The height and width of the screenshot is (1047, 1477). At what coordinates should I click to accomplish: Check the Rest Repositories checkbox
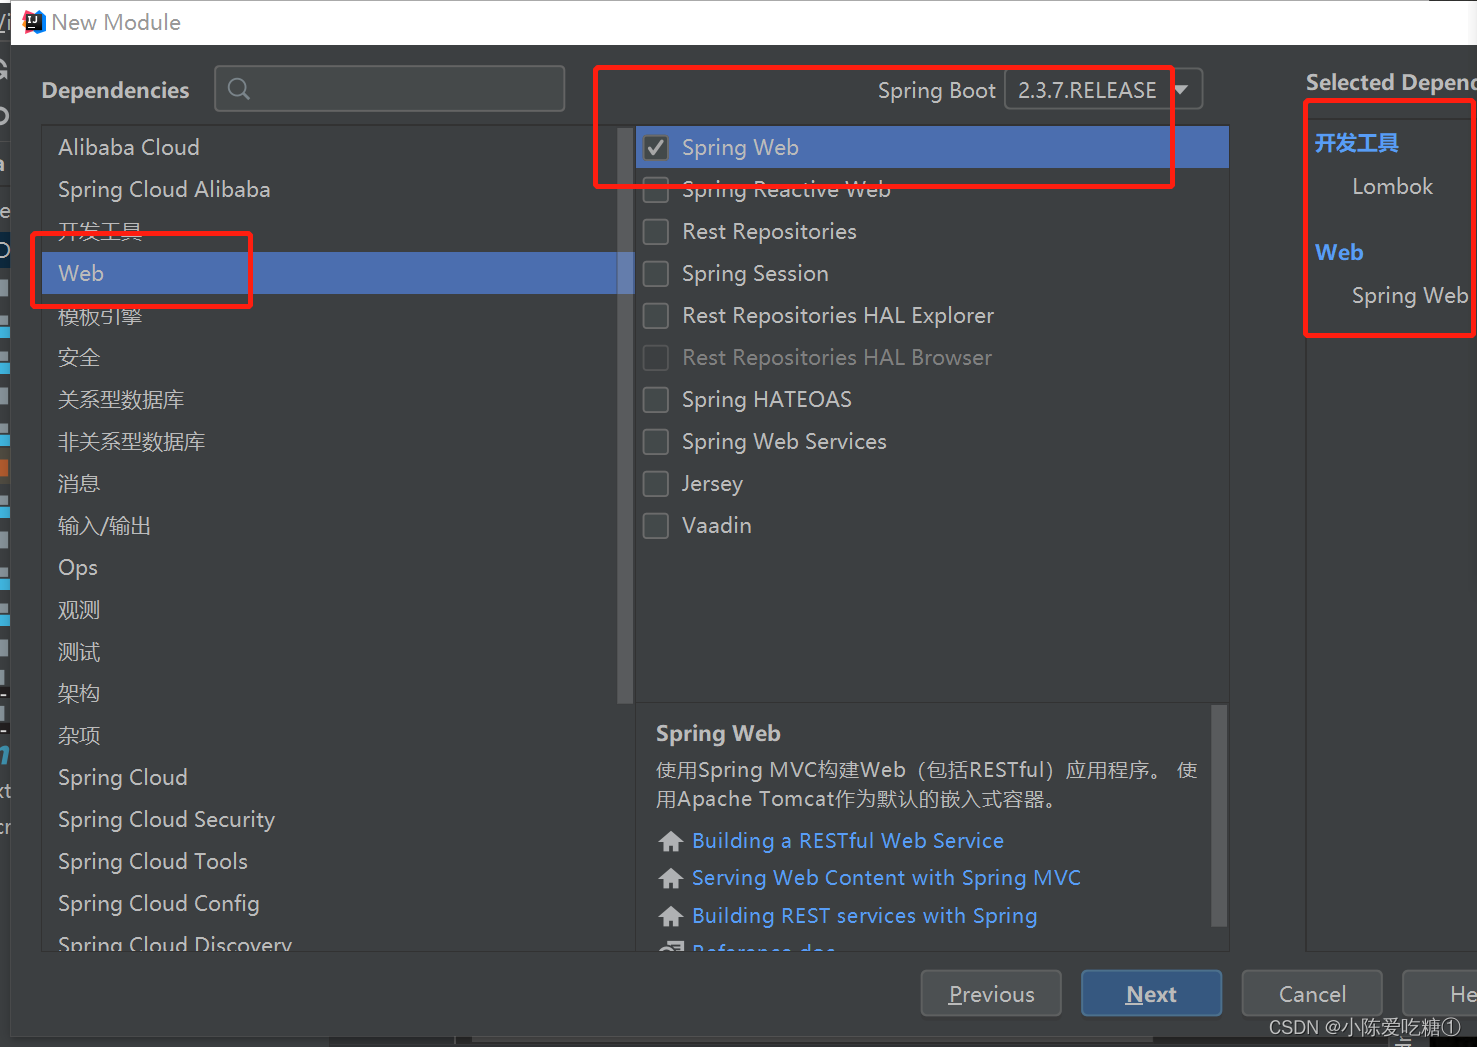click(x=656, y=232)
